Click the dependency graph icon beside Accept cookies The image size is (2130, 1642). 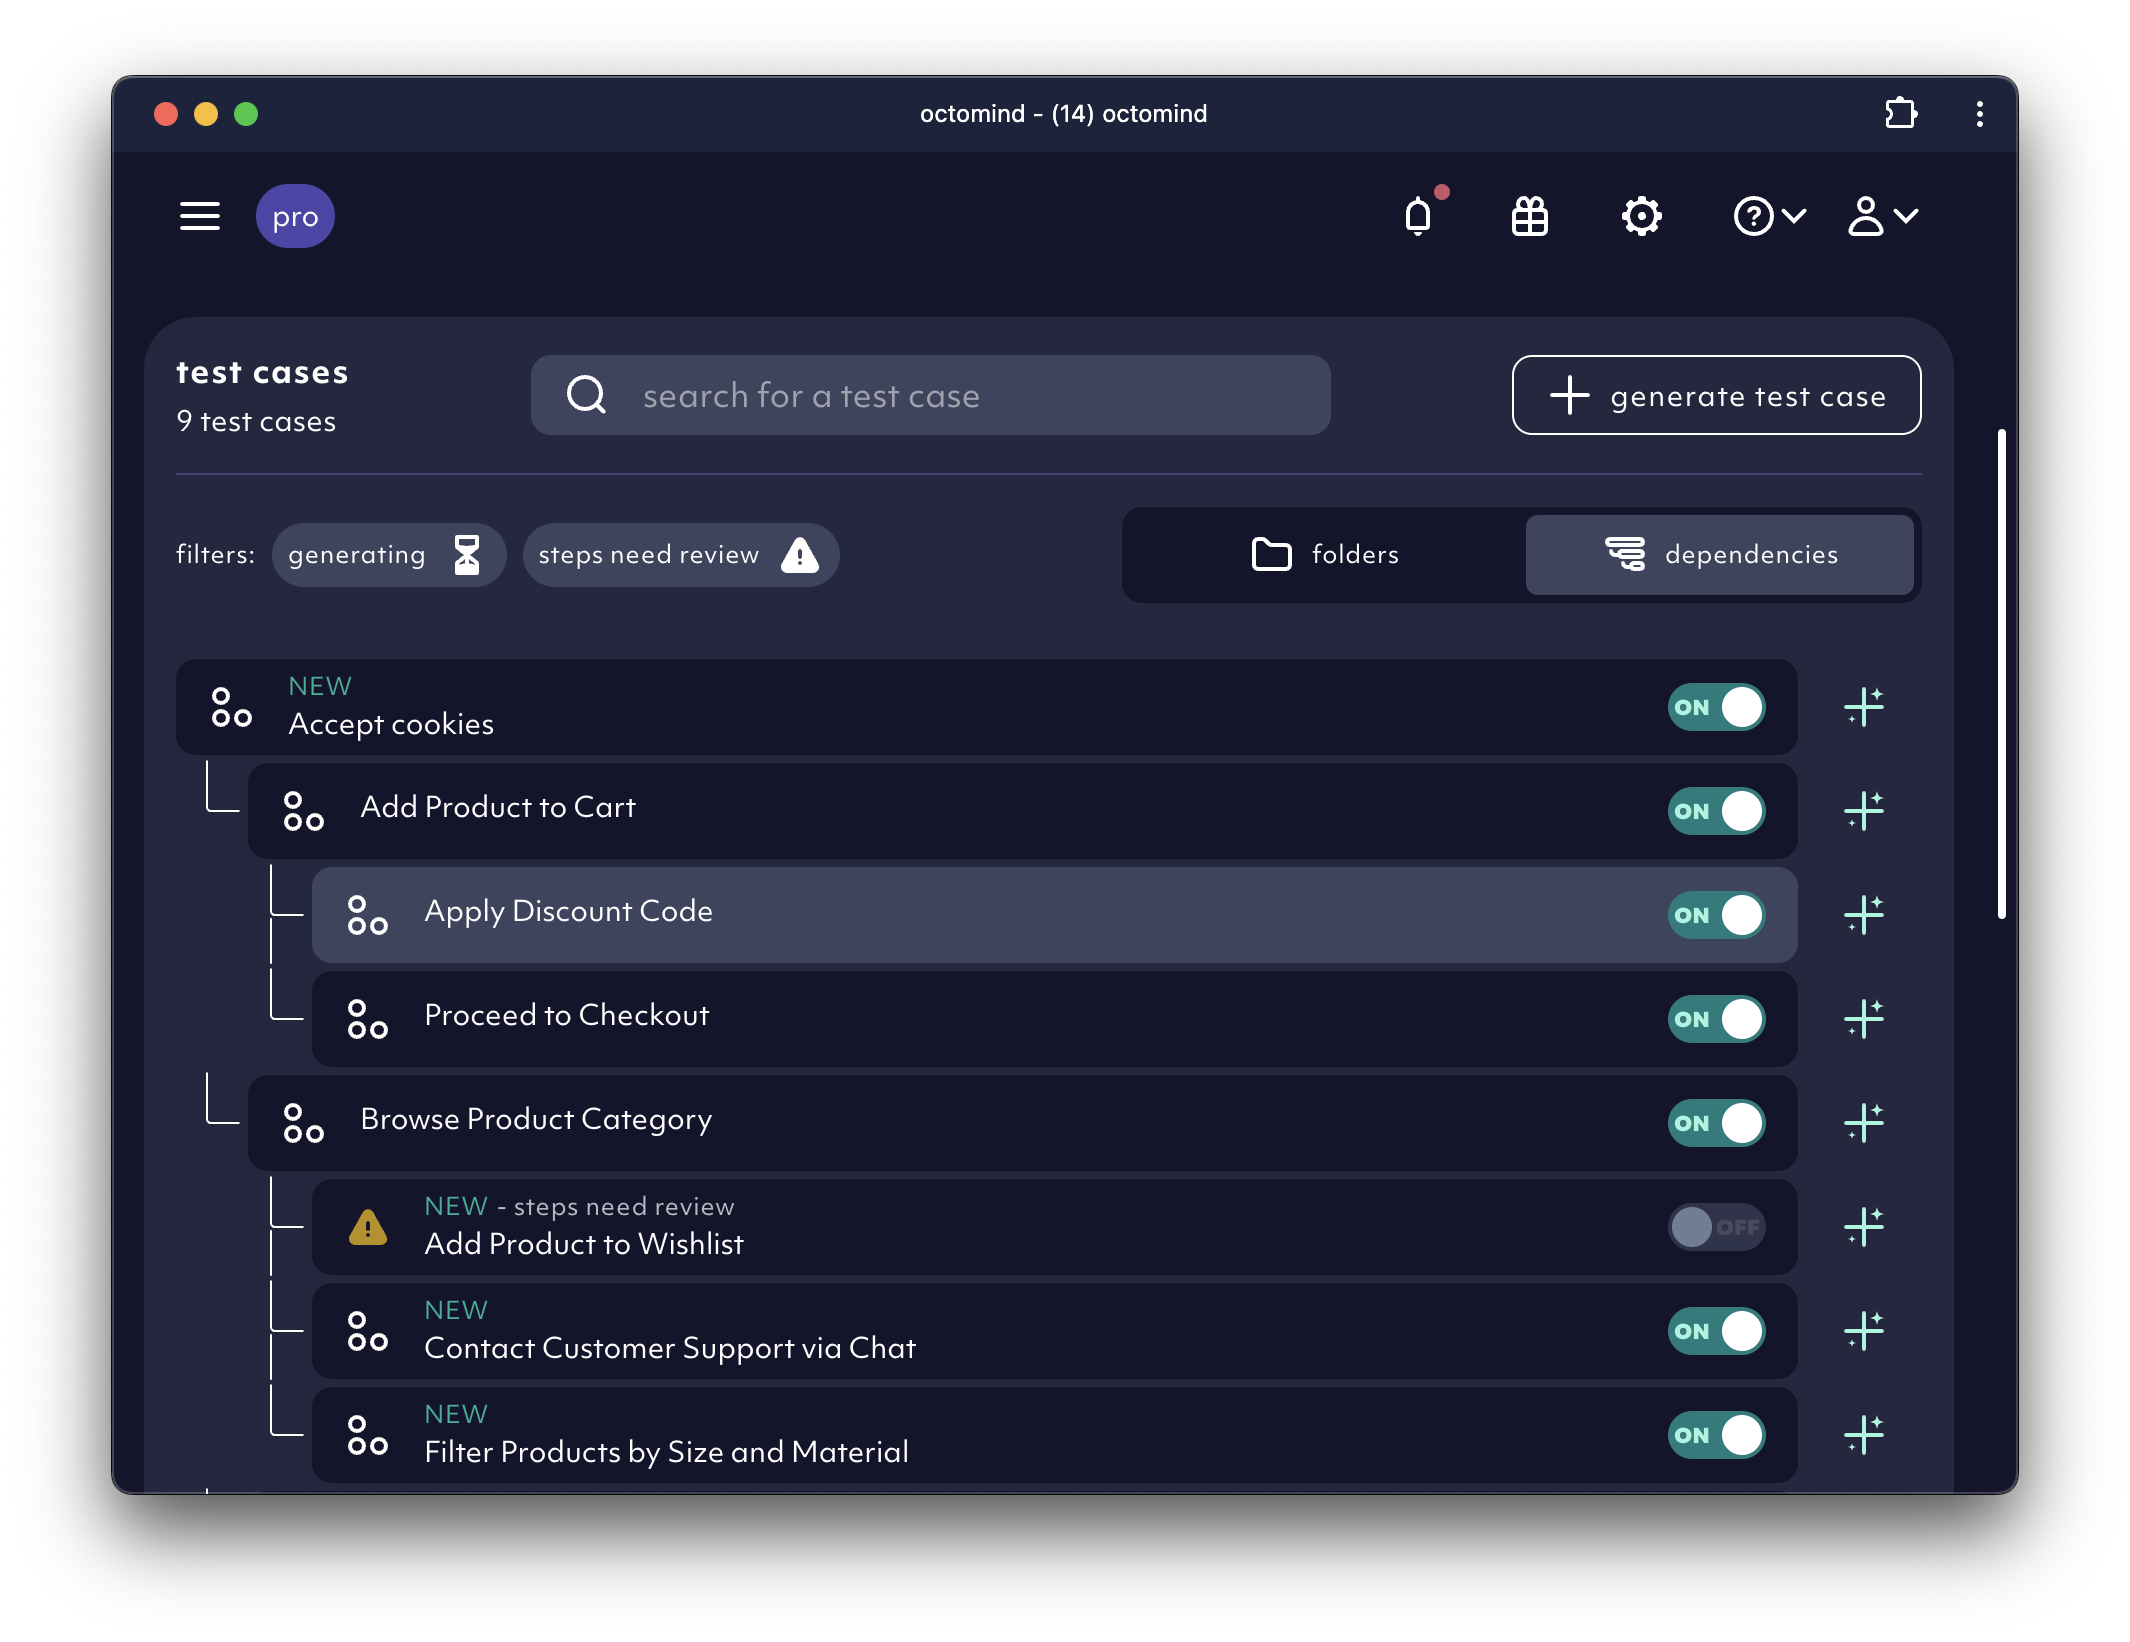coord(1864,707)
